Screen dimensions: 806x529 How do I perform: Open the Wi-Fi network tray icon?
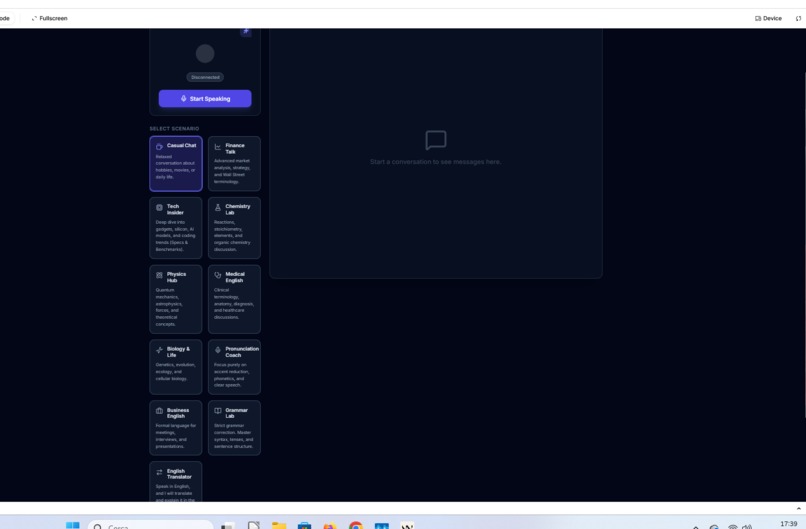[732, 526]
